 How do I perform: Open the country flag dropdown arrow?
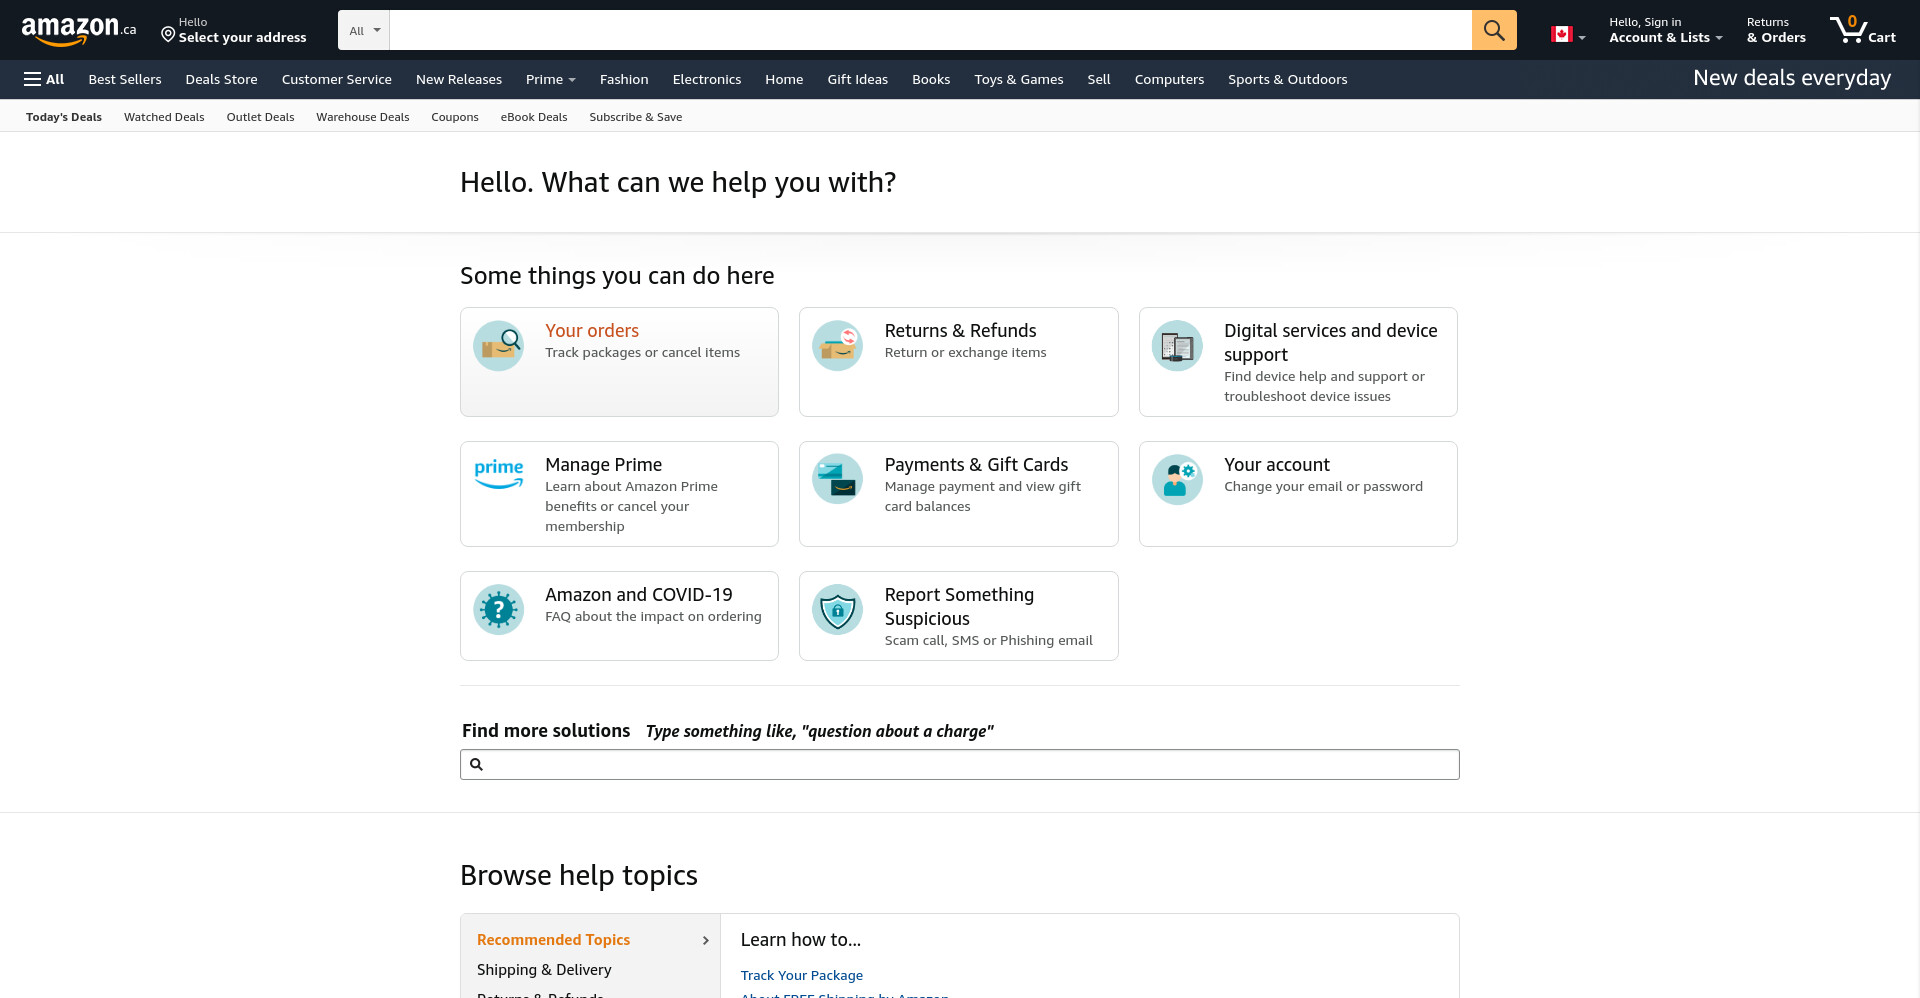[1582, 37]
